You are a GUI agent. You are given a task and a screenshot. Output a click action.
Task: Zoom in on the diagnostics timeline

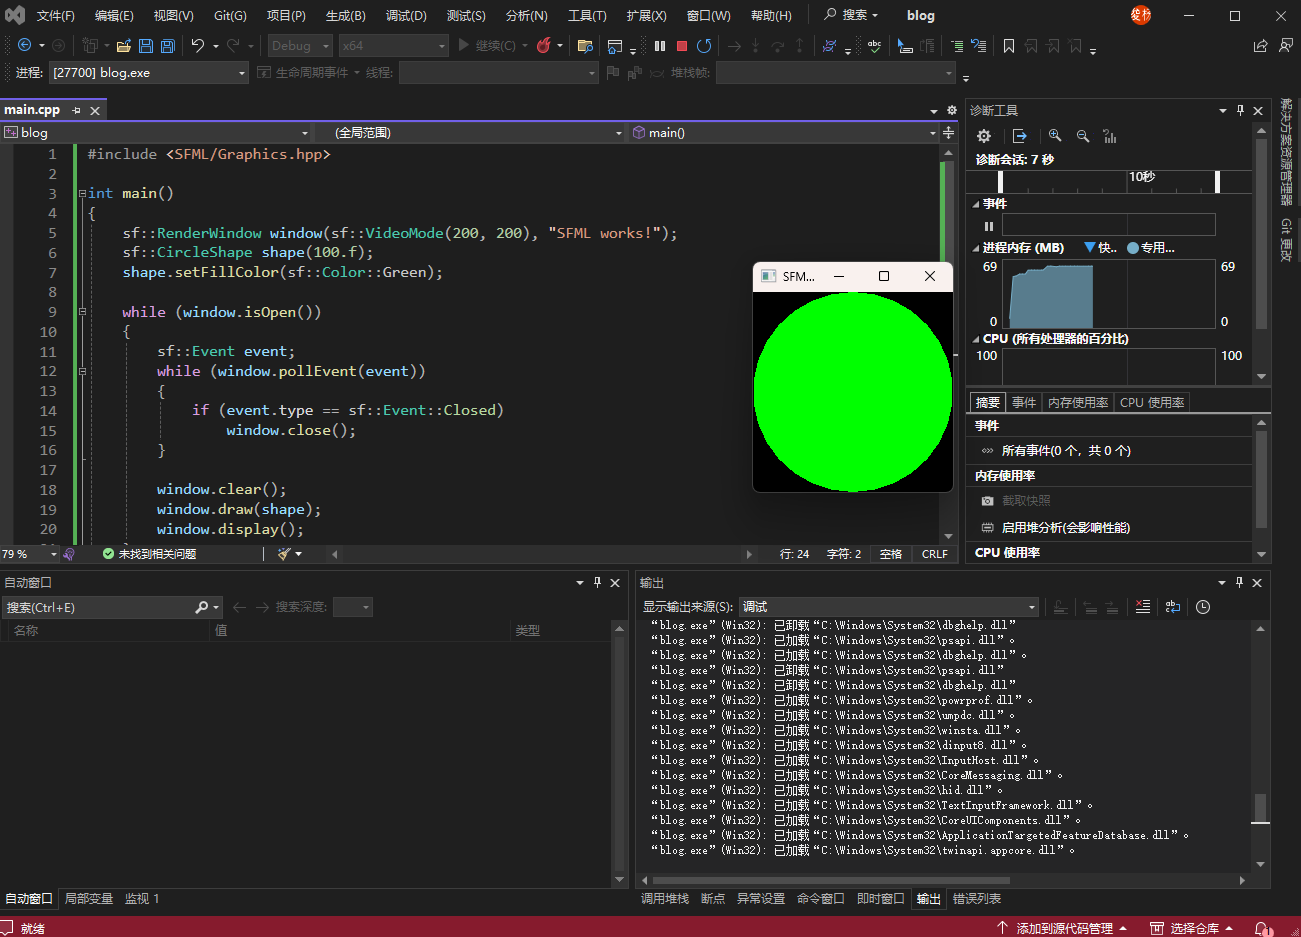point(1055,136)
